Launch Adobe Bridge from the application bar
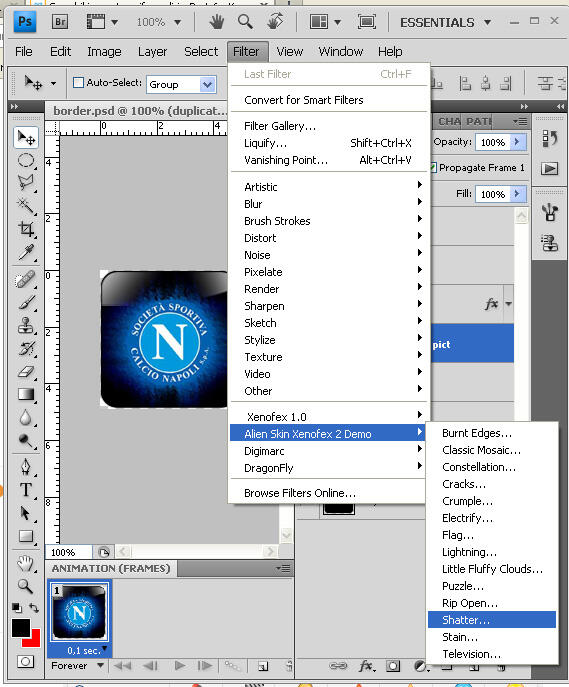Screen dimensions: 569x687 pyautogui.click(x=60, y=21)
